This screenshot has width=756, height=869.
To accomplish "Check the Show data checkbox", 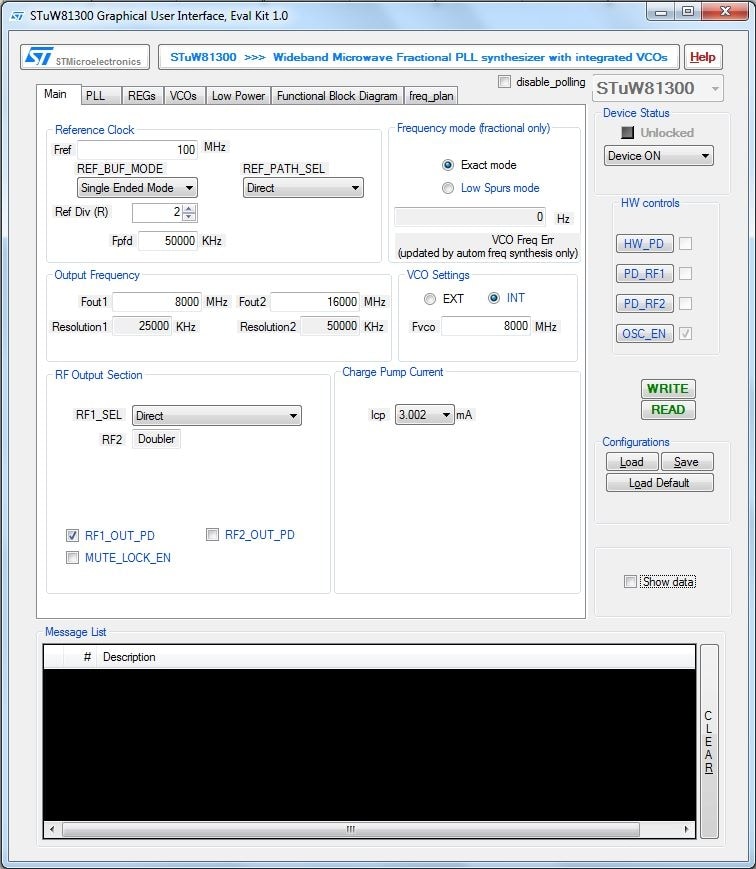I will (630, 582).
